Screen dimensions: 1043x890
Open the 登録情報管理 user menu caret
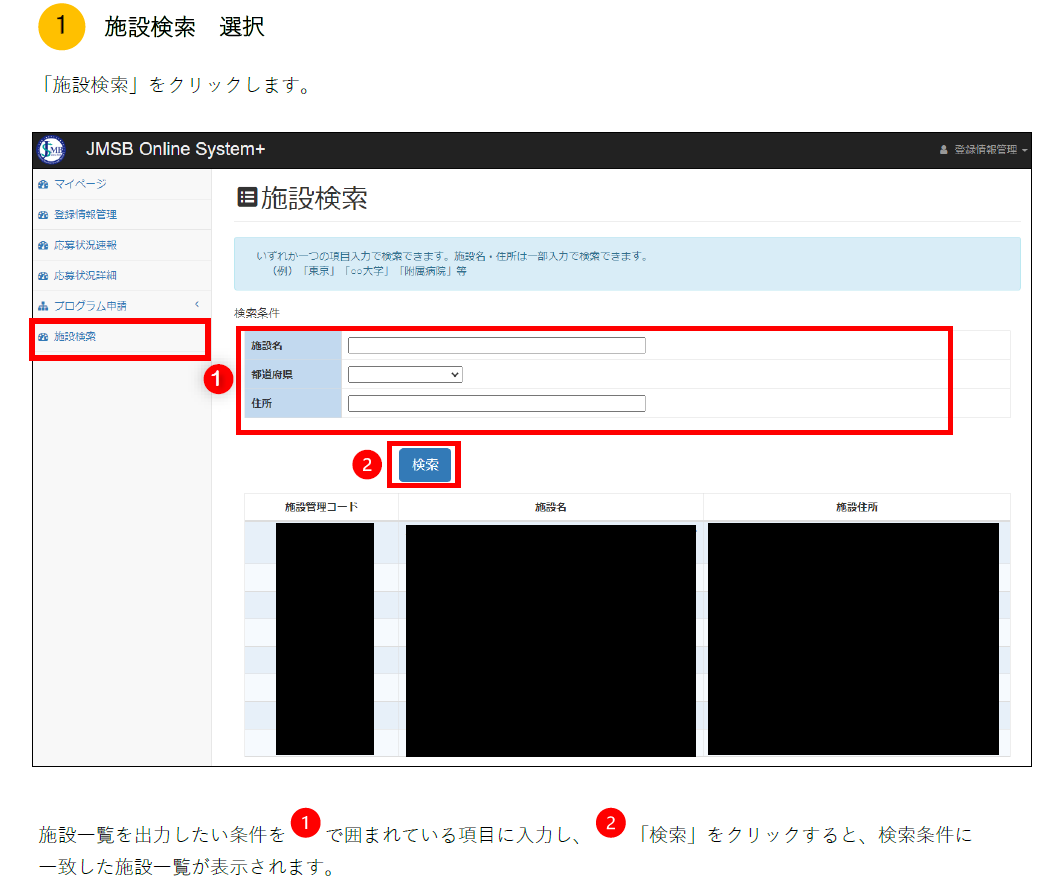1024,151
